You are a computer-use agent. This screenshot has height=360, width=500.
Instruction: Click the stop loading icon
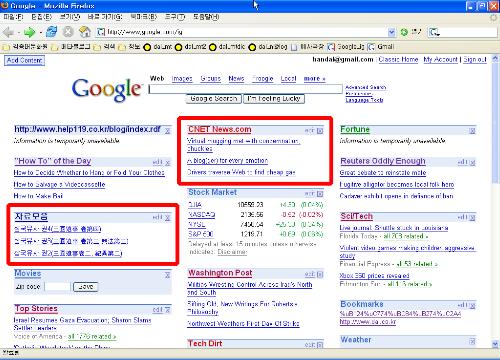pyautogui.click(x=68, y=32)
